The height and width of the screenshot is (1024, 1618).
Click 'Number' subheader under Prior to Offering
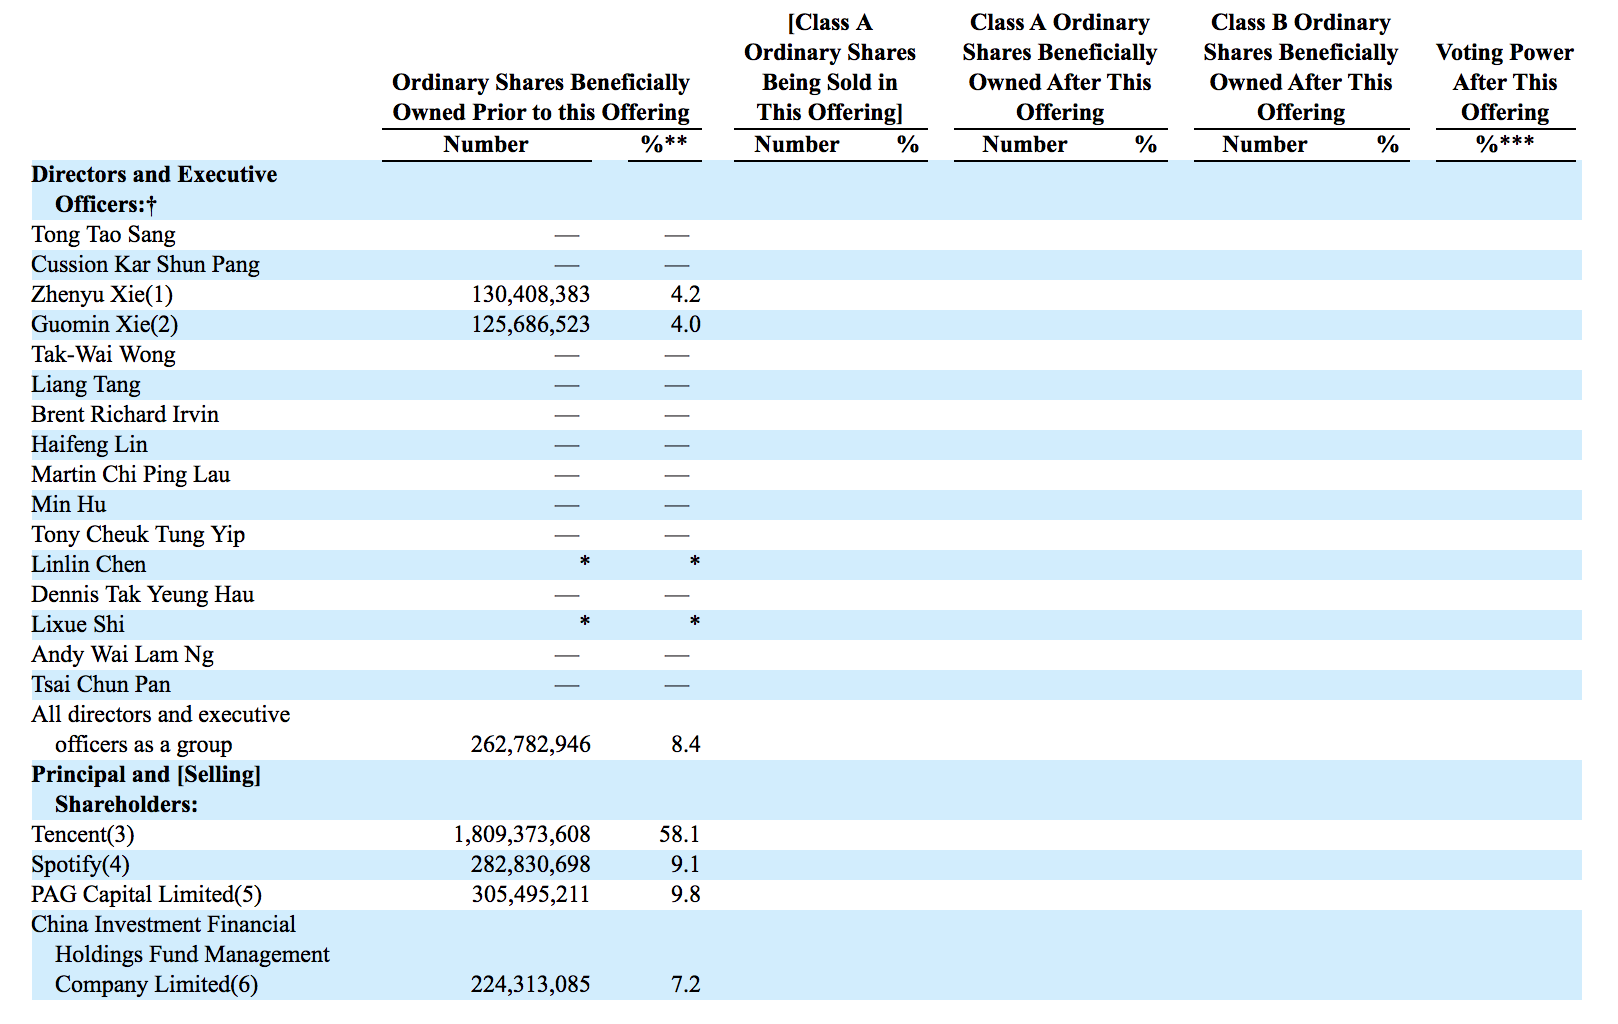point(486,145)
